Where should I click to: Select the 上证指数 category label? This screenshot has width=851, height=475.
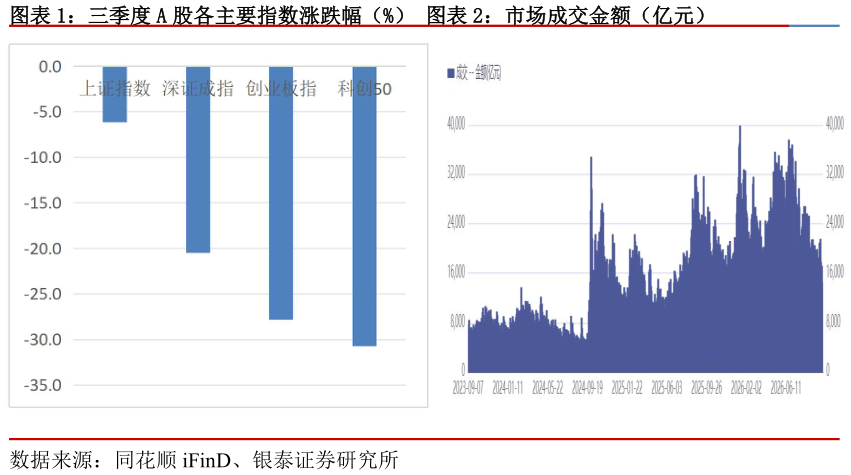tap(115, 88)
